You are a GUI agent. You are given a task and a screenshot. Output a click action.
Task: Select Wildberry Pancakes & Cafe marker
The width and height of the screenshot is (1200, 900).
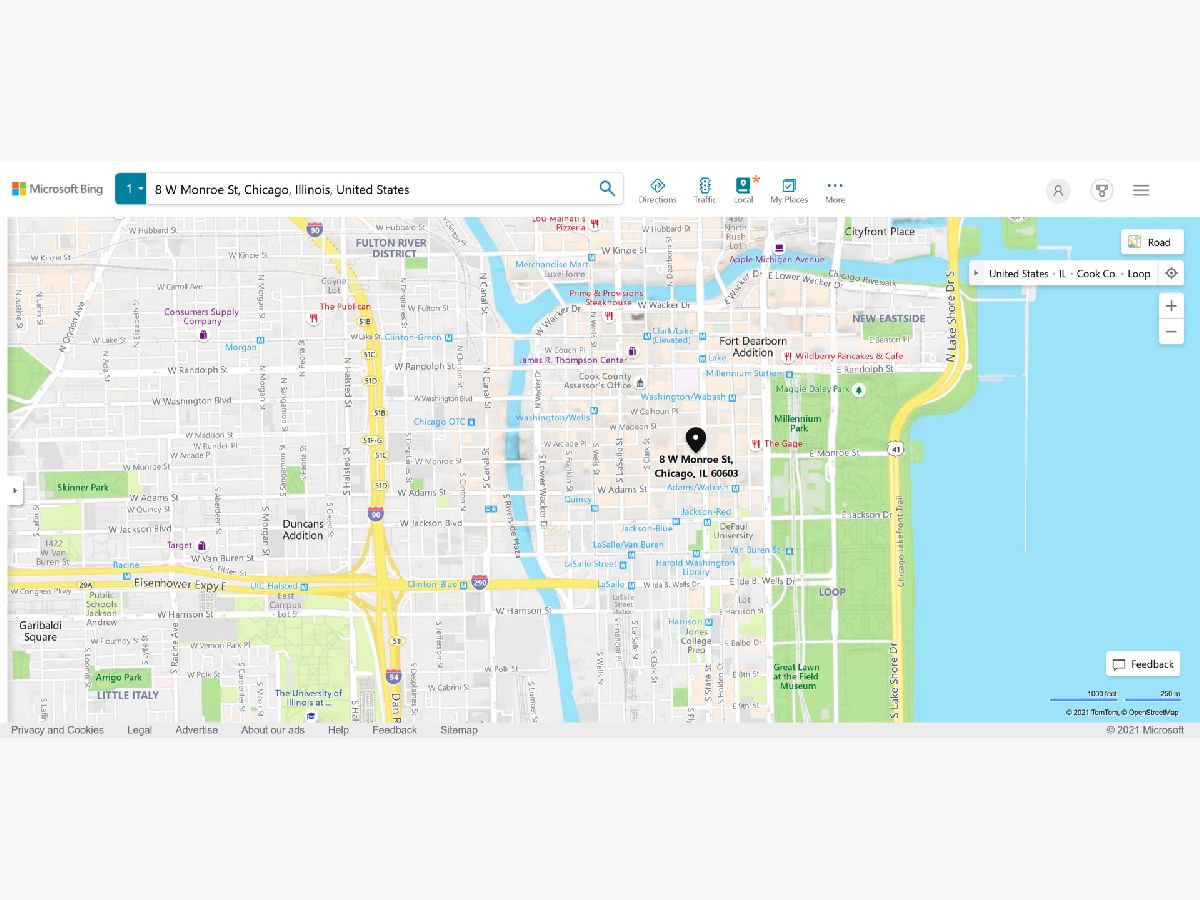click(788, 356)
